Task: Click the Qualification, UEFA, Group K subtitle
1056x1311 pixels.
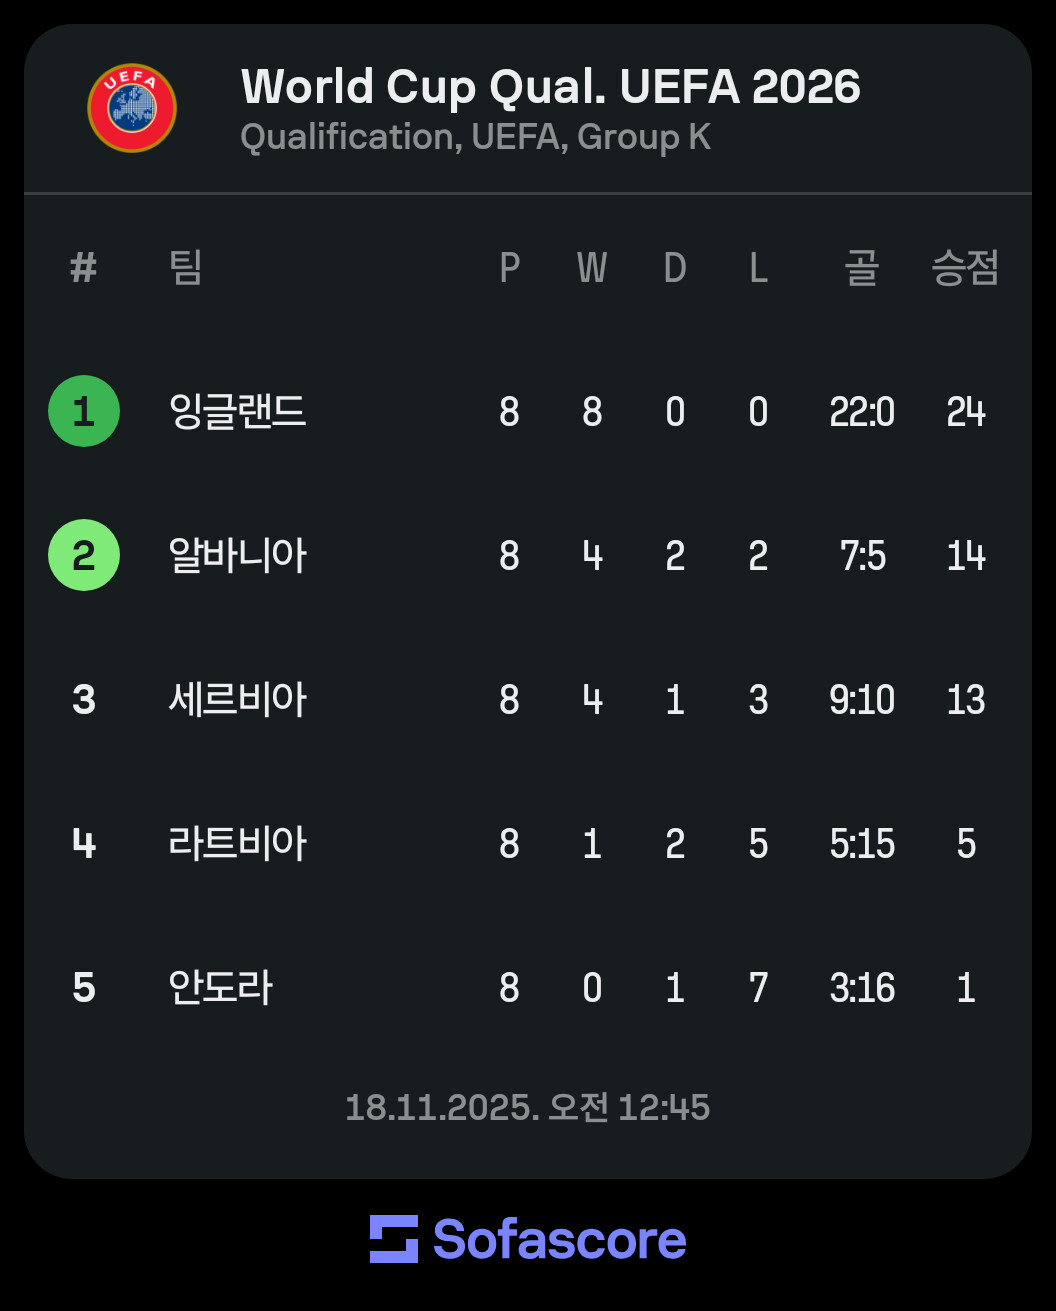Action: (475, 137)
